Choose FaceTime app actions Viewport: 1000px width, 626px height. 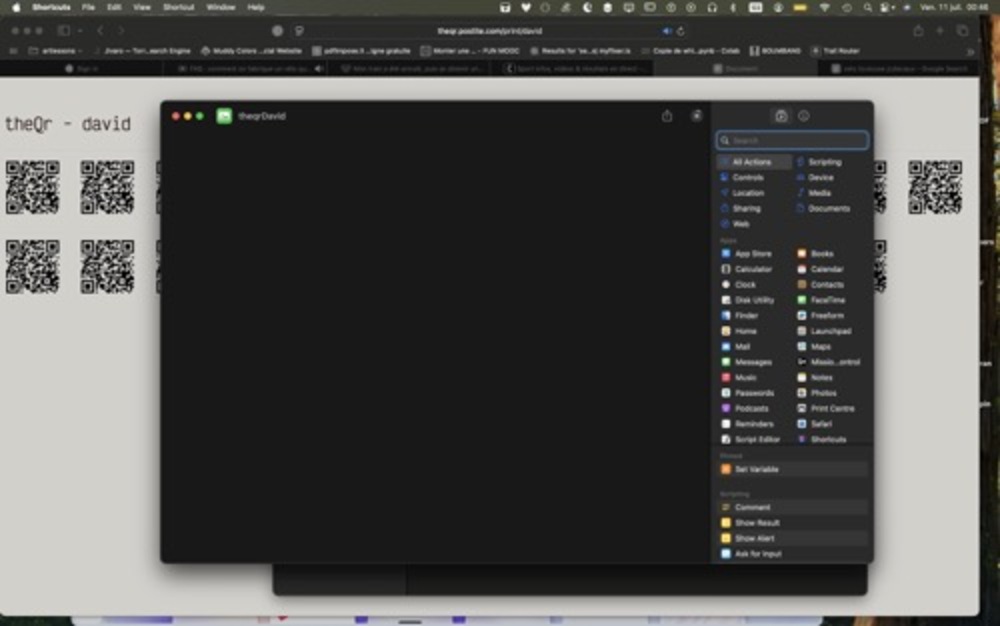[827, 300]
